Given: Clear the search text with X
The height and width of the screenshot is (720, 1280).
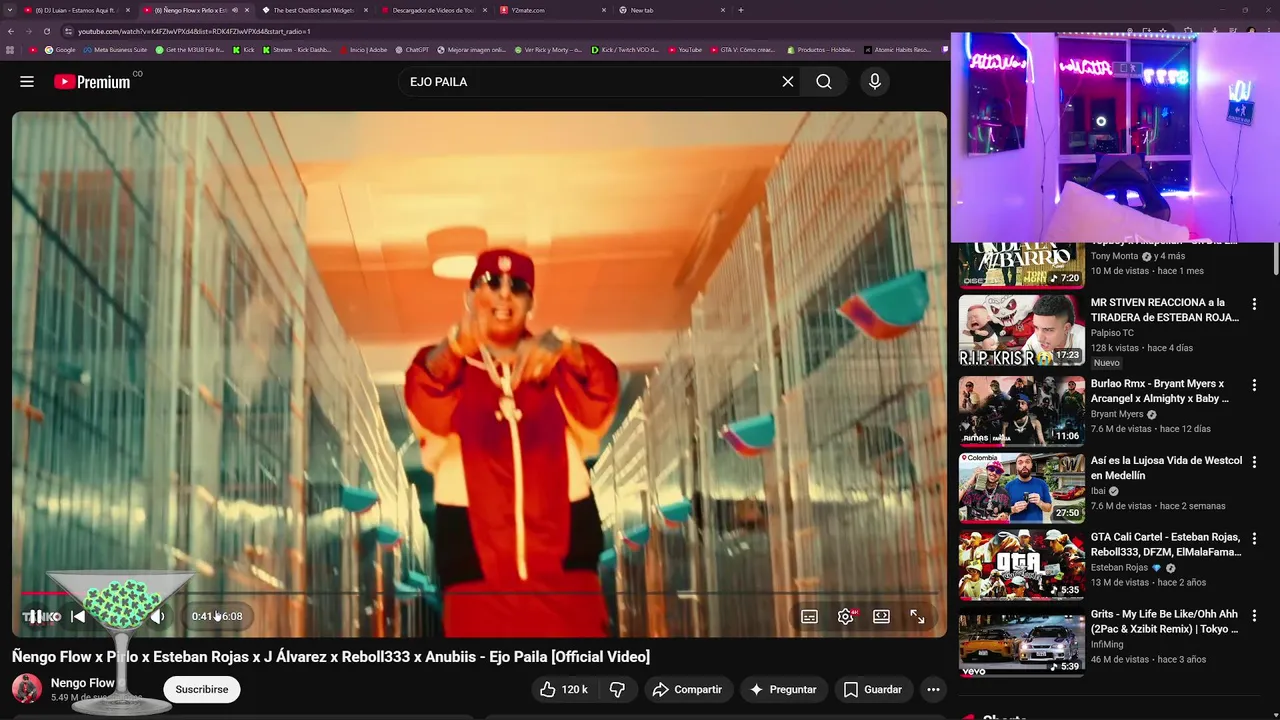Looking at the screenshot, I should [x=788, y=82].
